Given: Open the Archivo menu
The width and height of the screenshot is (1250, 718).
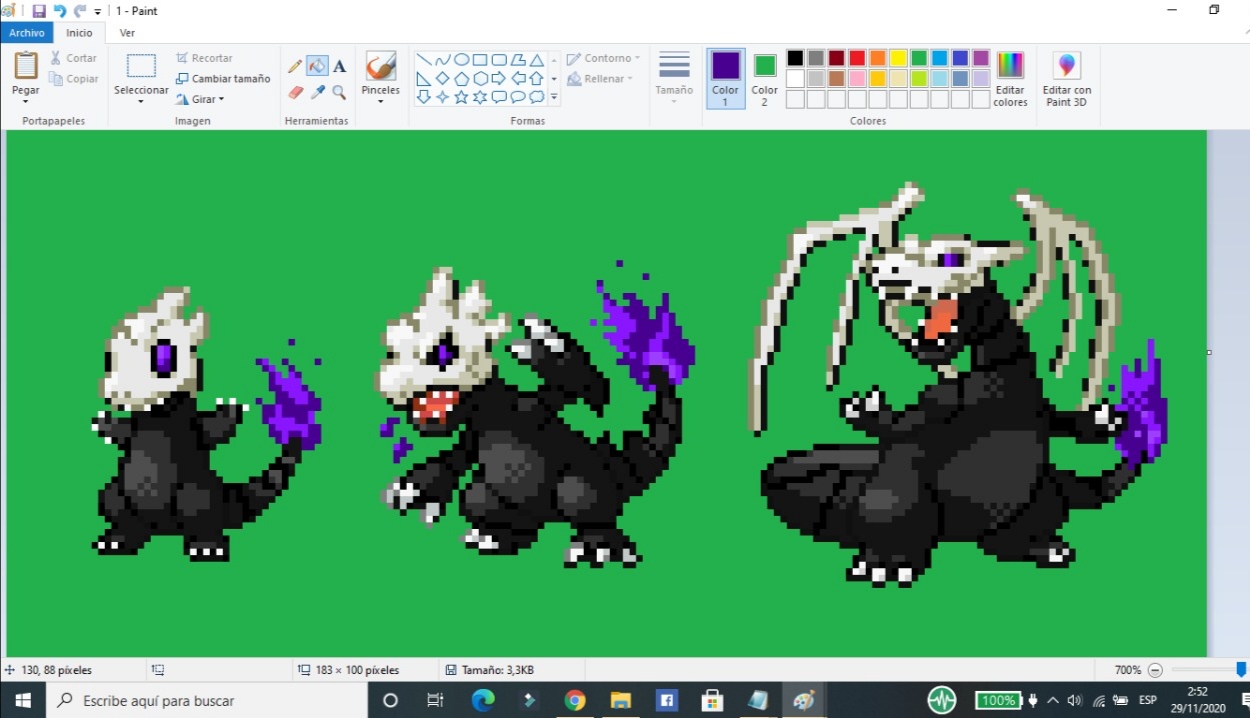Looking at the screenshot, I should coord(27,33).
